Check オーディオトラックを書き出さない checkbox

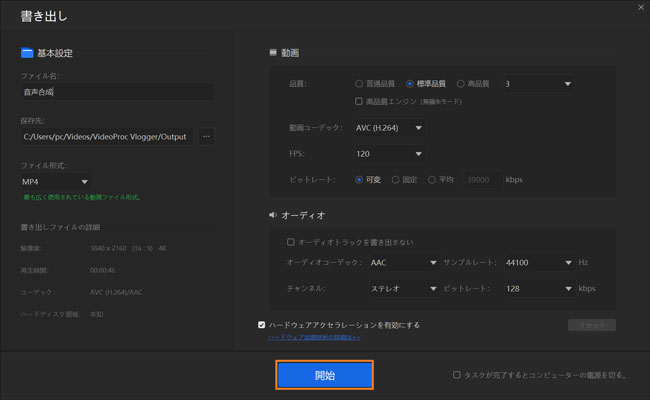291,242
